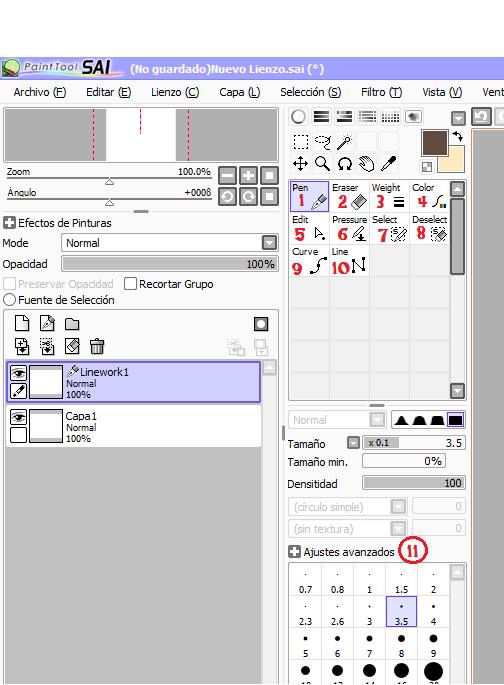
Task: Open the Editar menu
Action: [108, 92]
